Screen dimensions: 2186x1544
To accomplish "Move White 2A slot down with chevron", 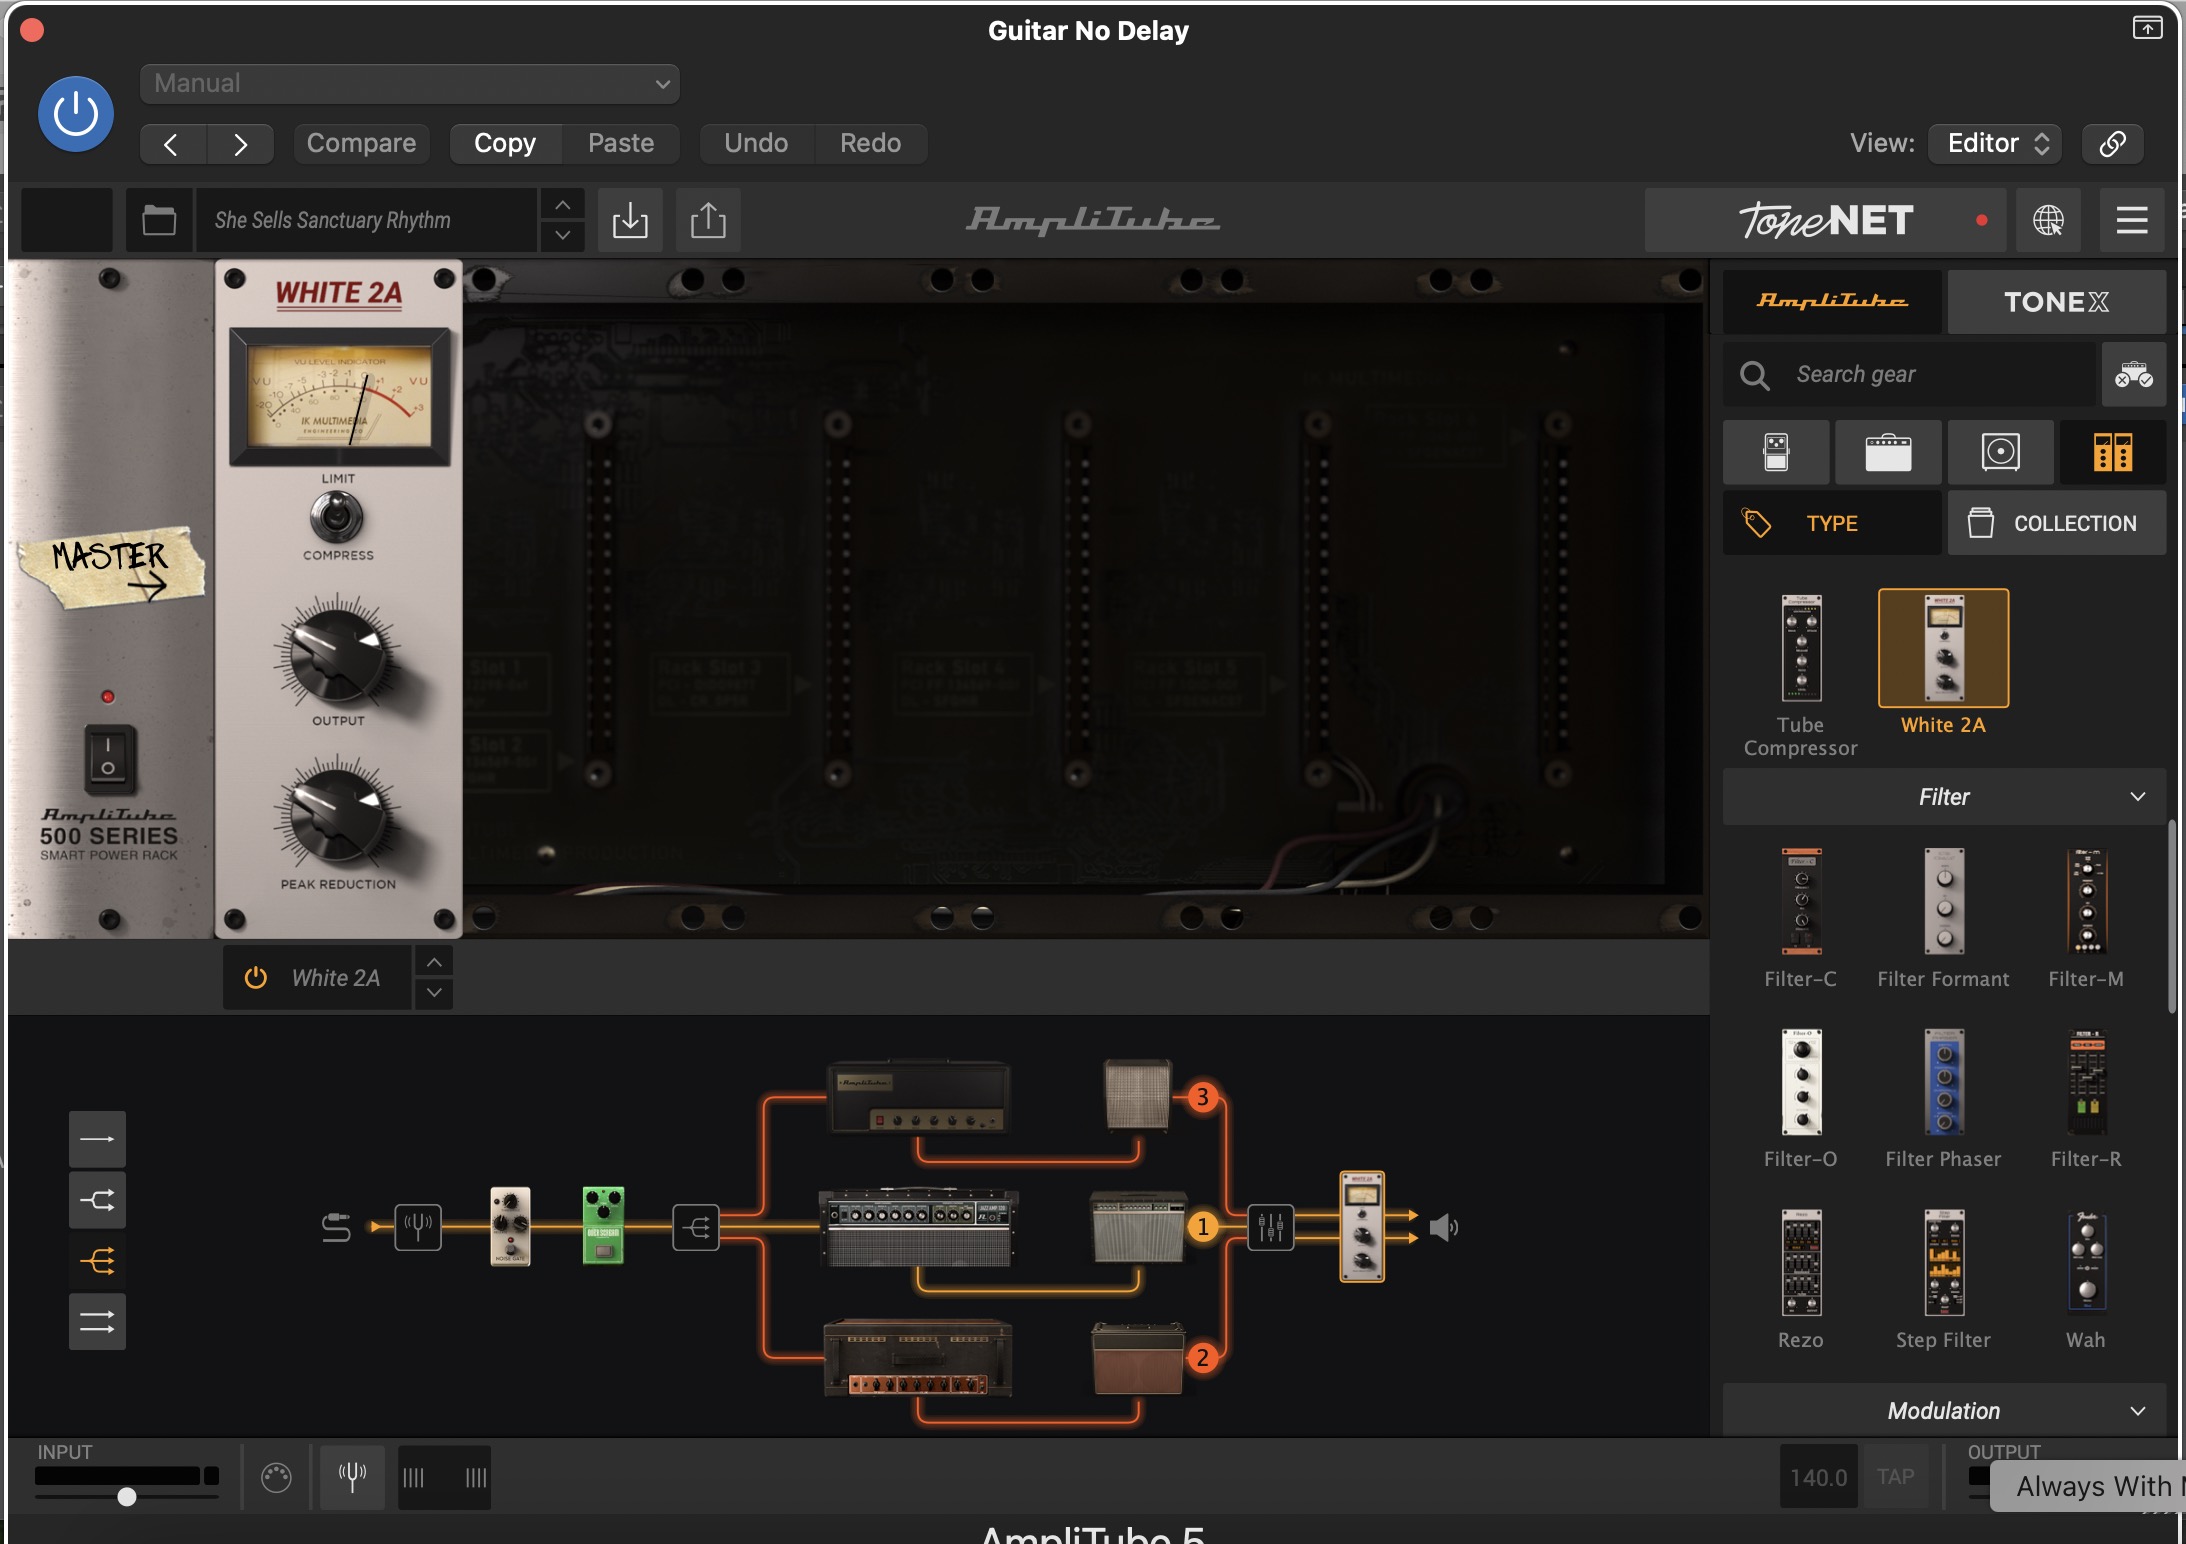I will click(434, 993).
